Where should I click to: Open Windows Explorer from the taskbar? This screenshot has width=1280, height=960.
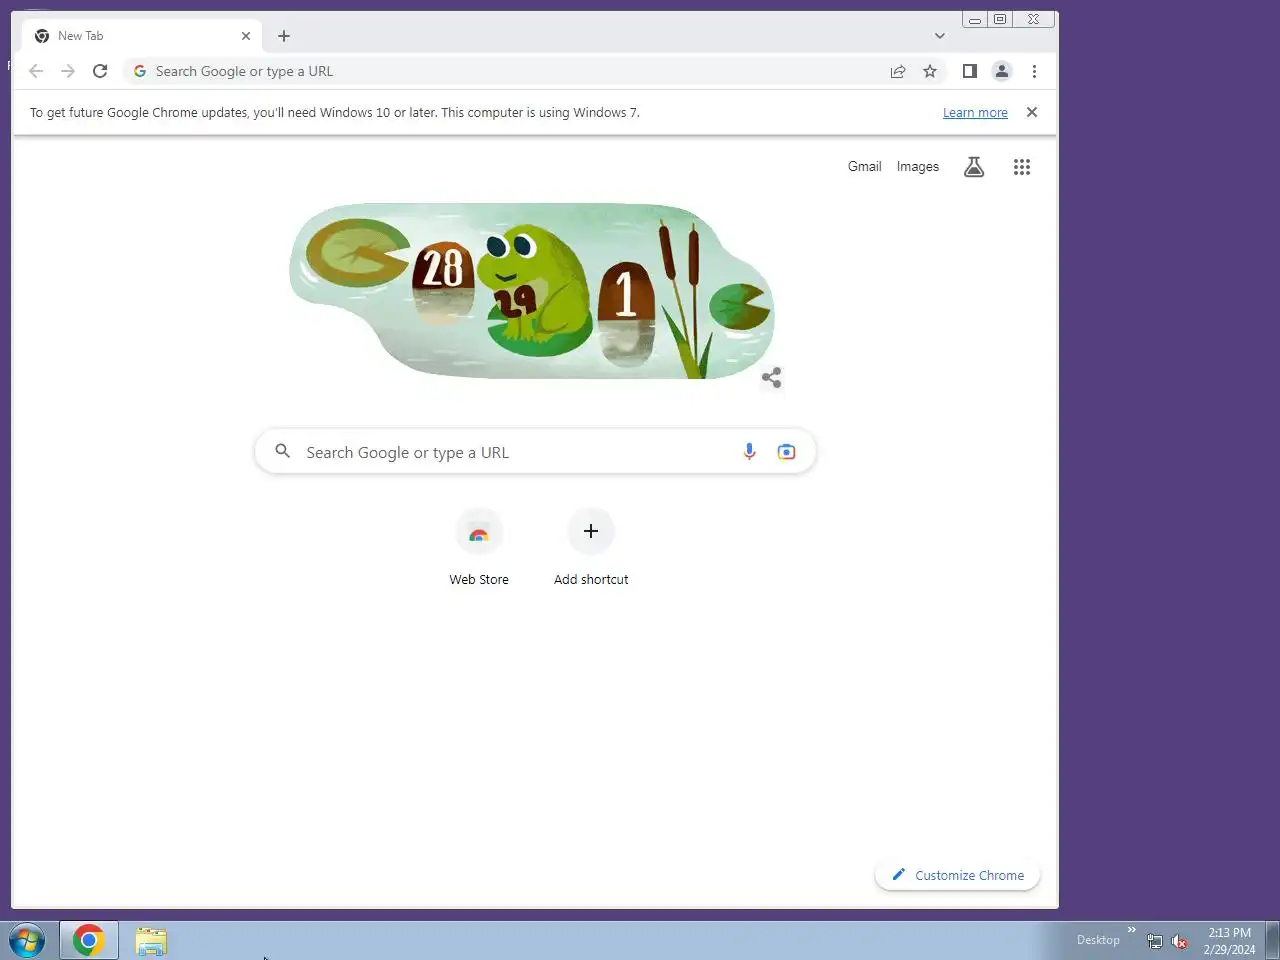point(151,940)
